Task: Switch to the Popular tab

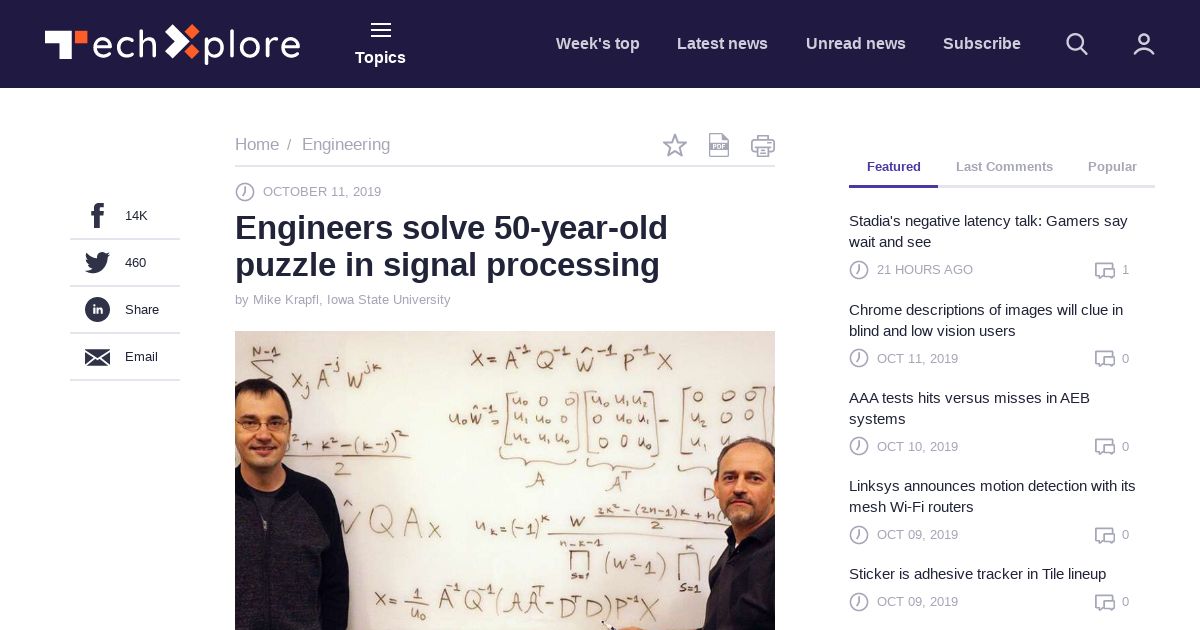Action: (1112, 167)
